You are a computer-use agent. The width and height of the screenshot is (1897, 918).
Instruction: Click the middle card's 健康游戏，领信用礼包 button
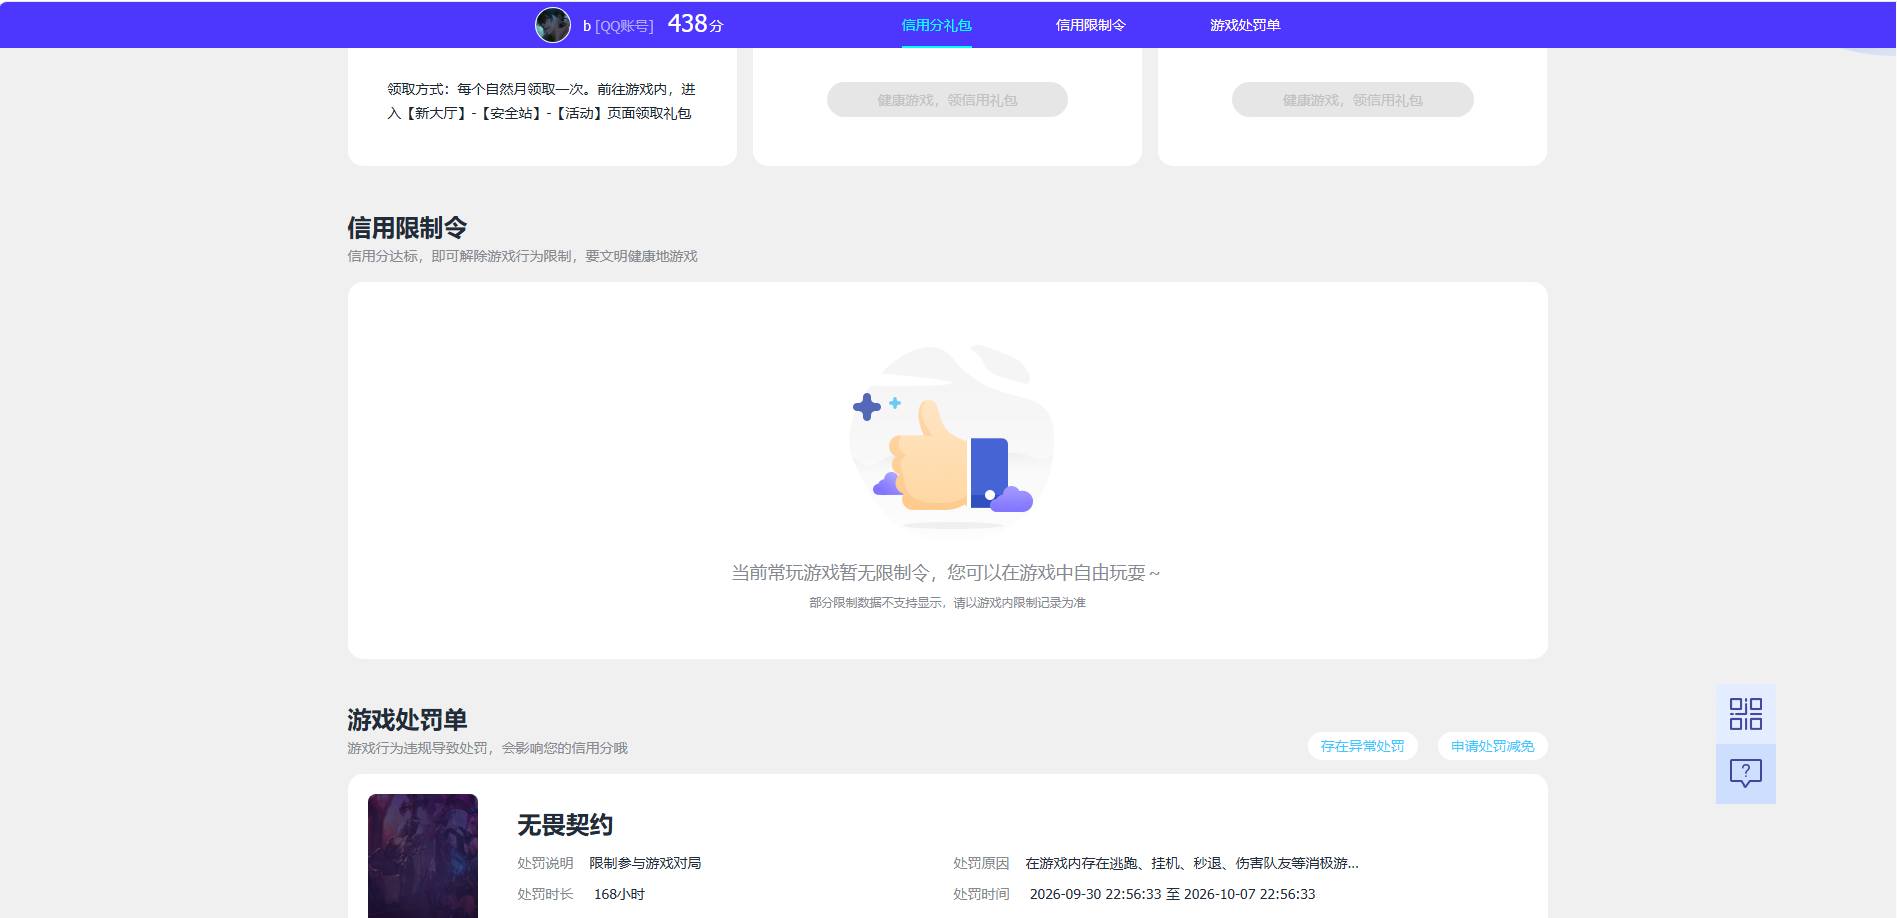947,100
